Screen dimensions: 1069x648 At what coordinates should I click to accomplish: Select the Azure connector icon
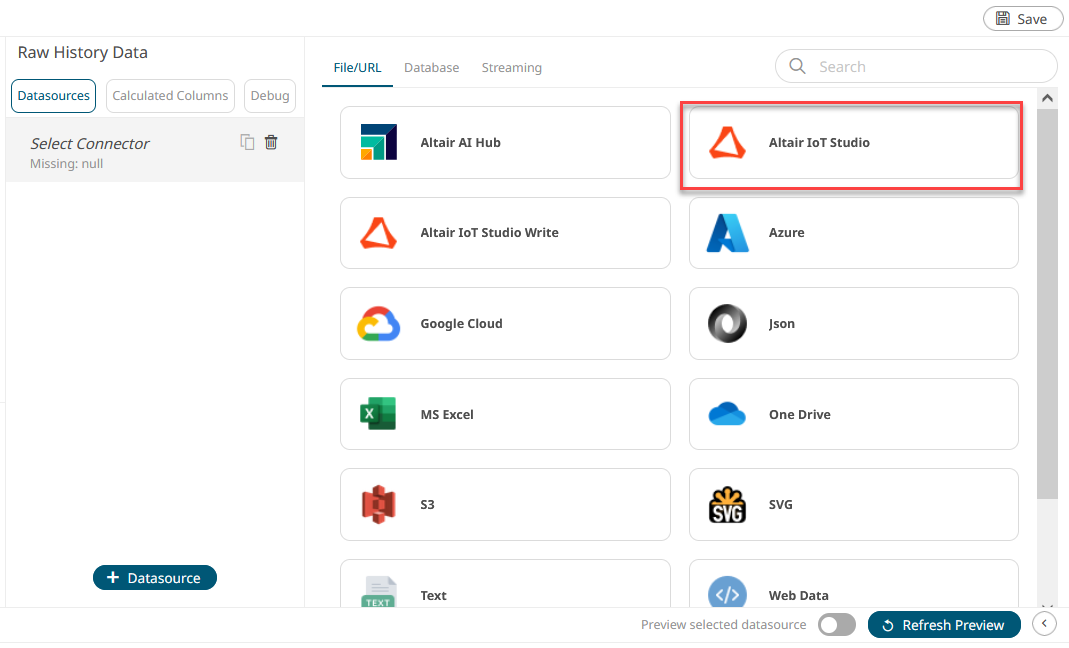click(727, 233)
